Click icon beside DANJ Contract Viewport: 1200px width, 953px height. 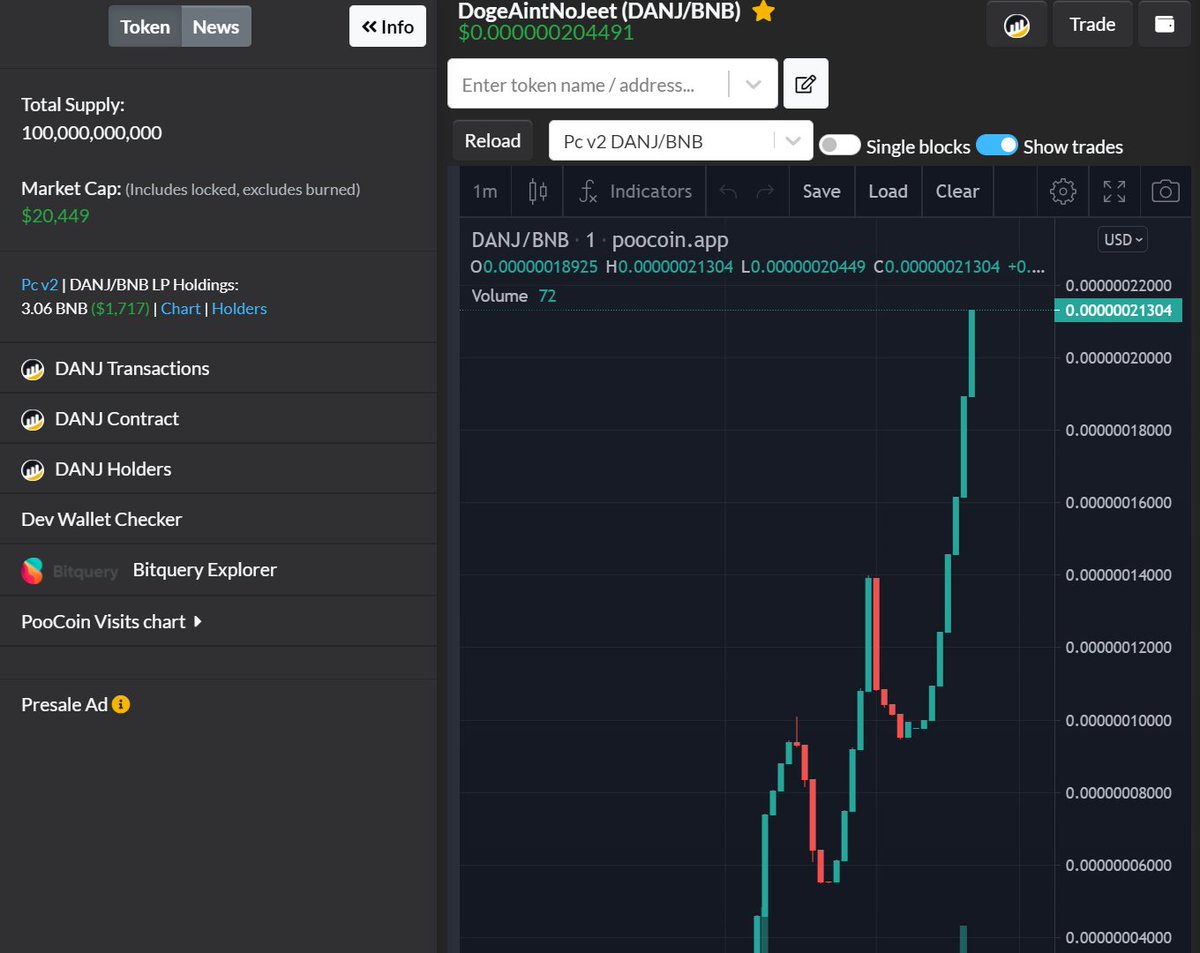click(33, 419)
